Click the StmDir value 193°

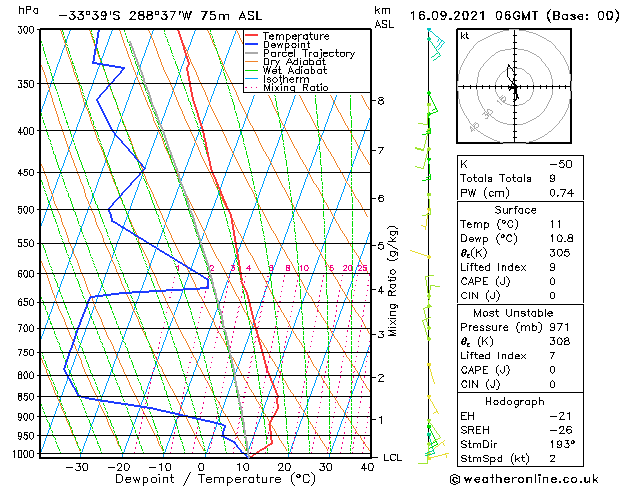click(x=562, y=444)
